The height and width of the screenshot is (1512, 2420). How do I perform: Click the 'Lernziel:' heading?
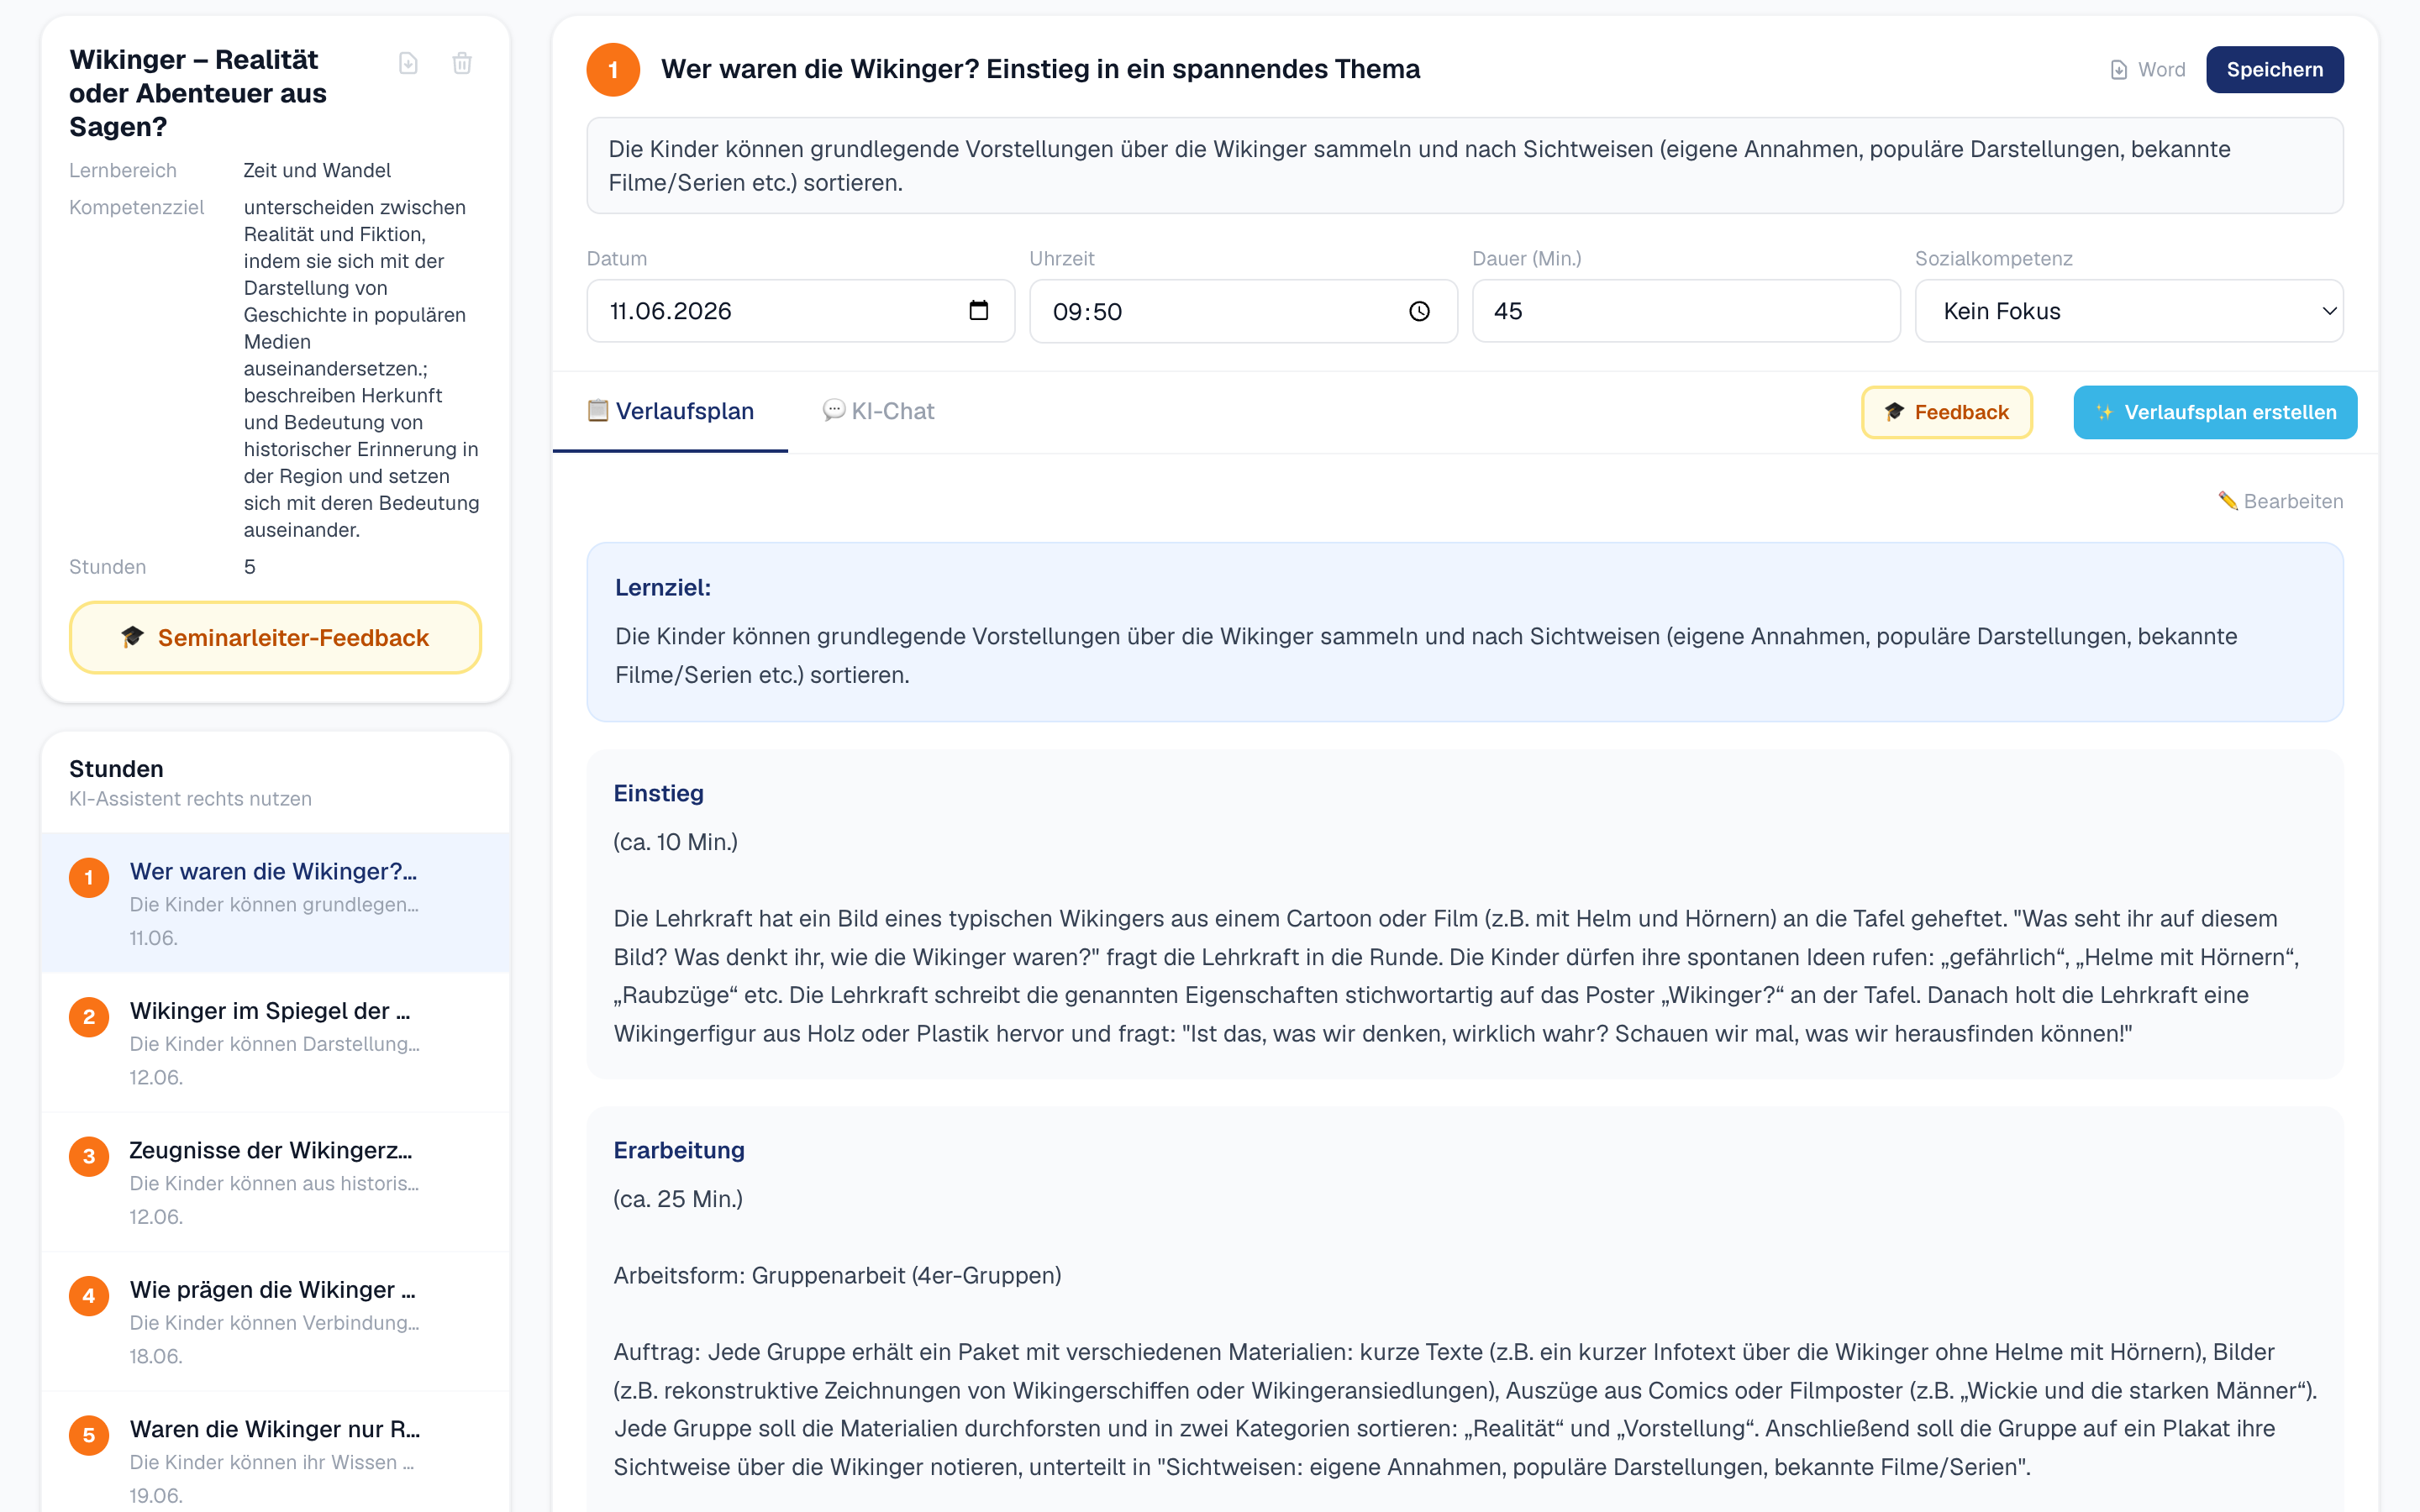(663, 588)
